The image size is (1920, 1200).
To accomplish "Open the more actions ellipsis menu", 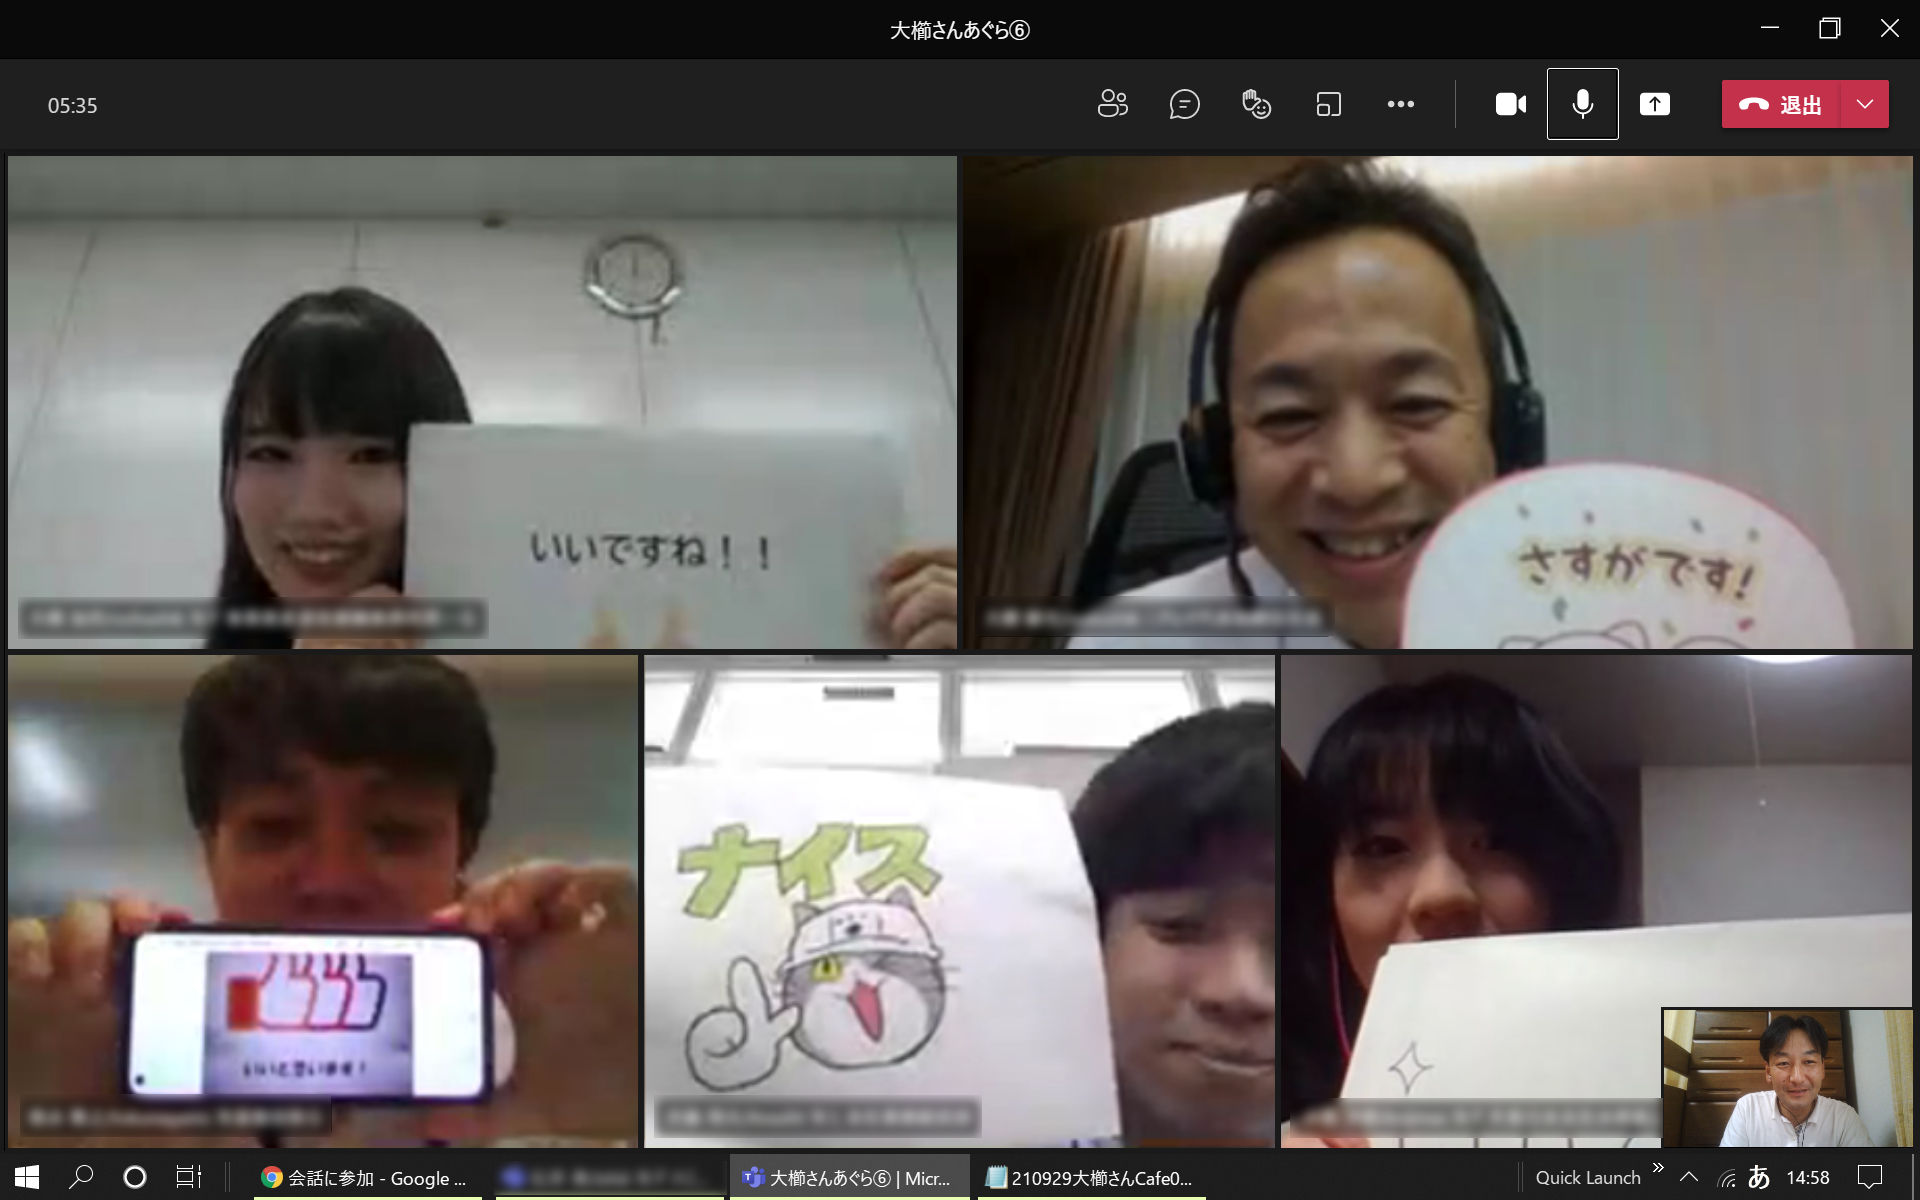I will [1400, 104].
